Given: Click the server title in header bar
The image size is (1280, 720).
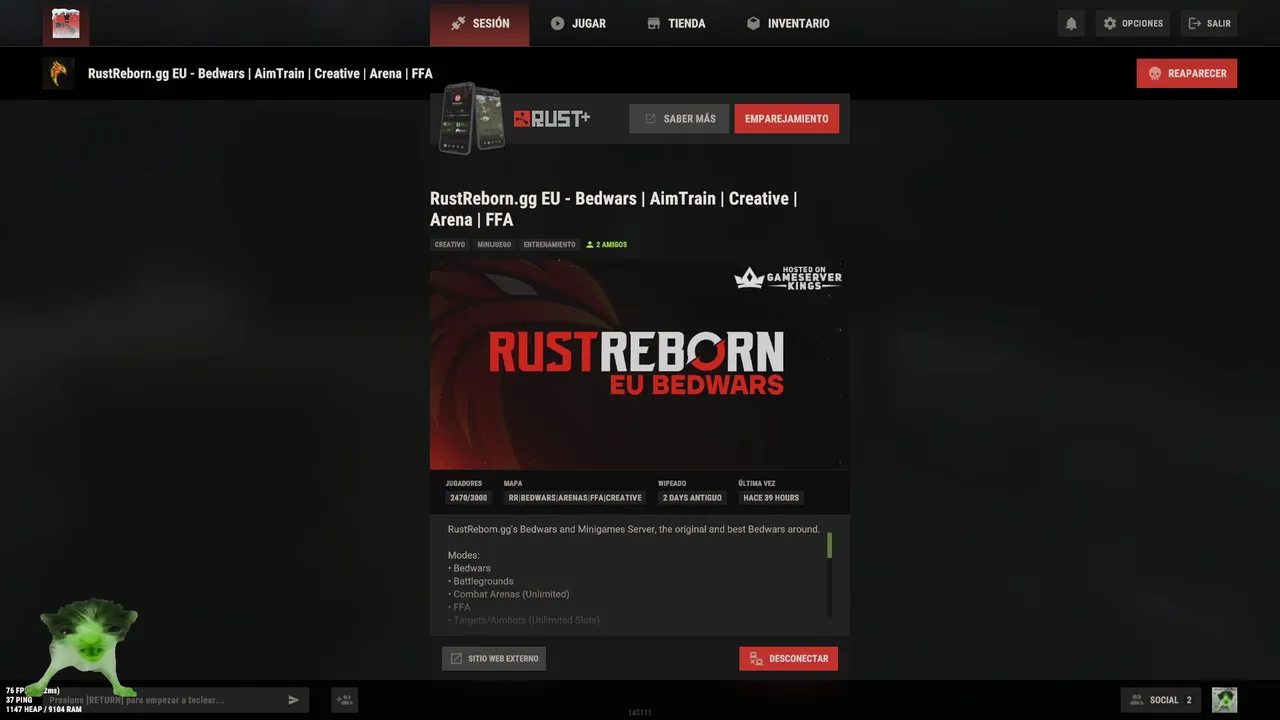Looking at the screenshot, I should click(260, 74).
